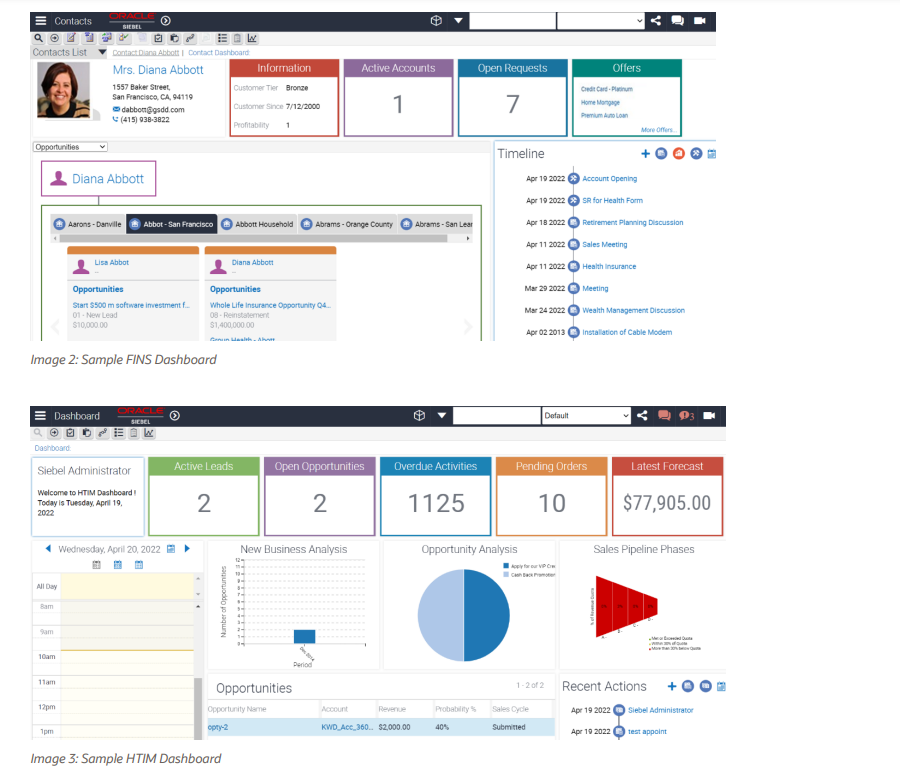Open Lisa Abbot contact card link

coord(111,262)
